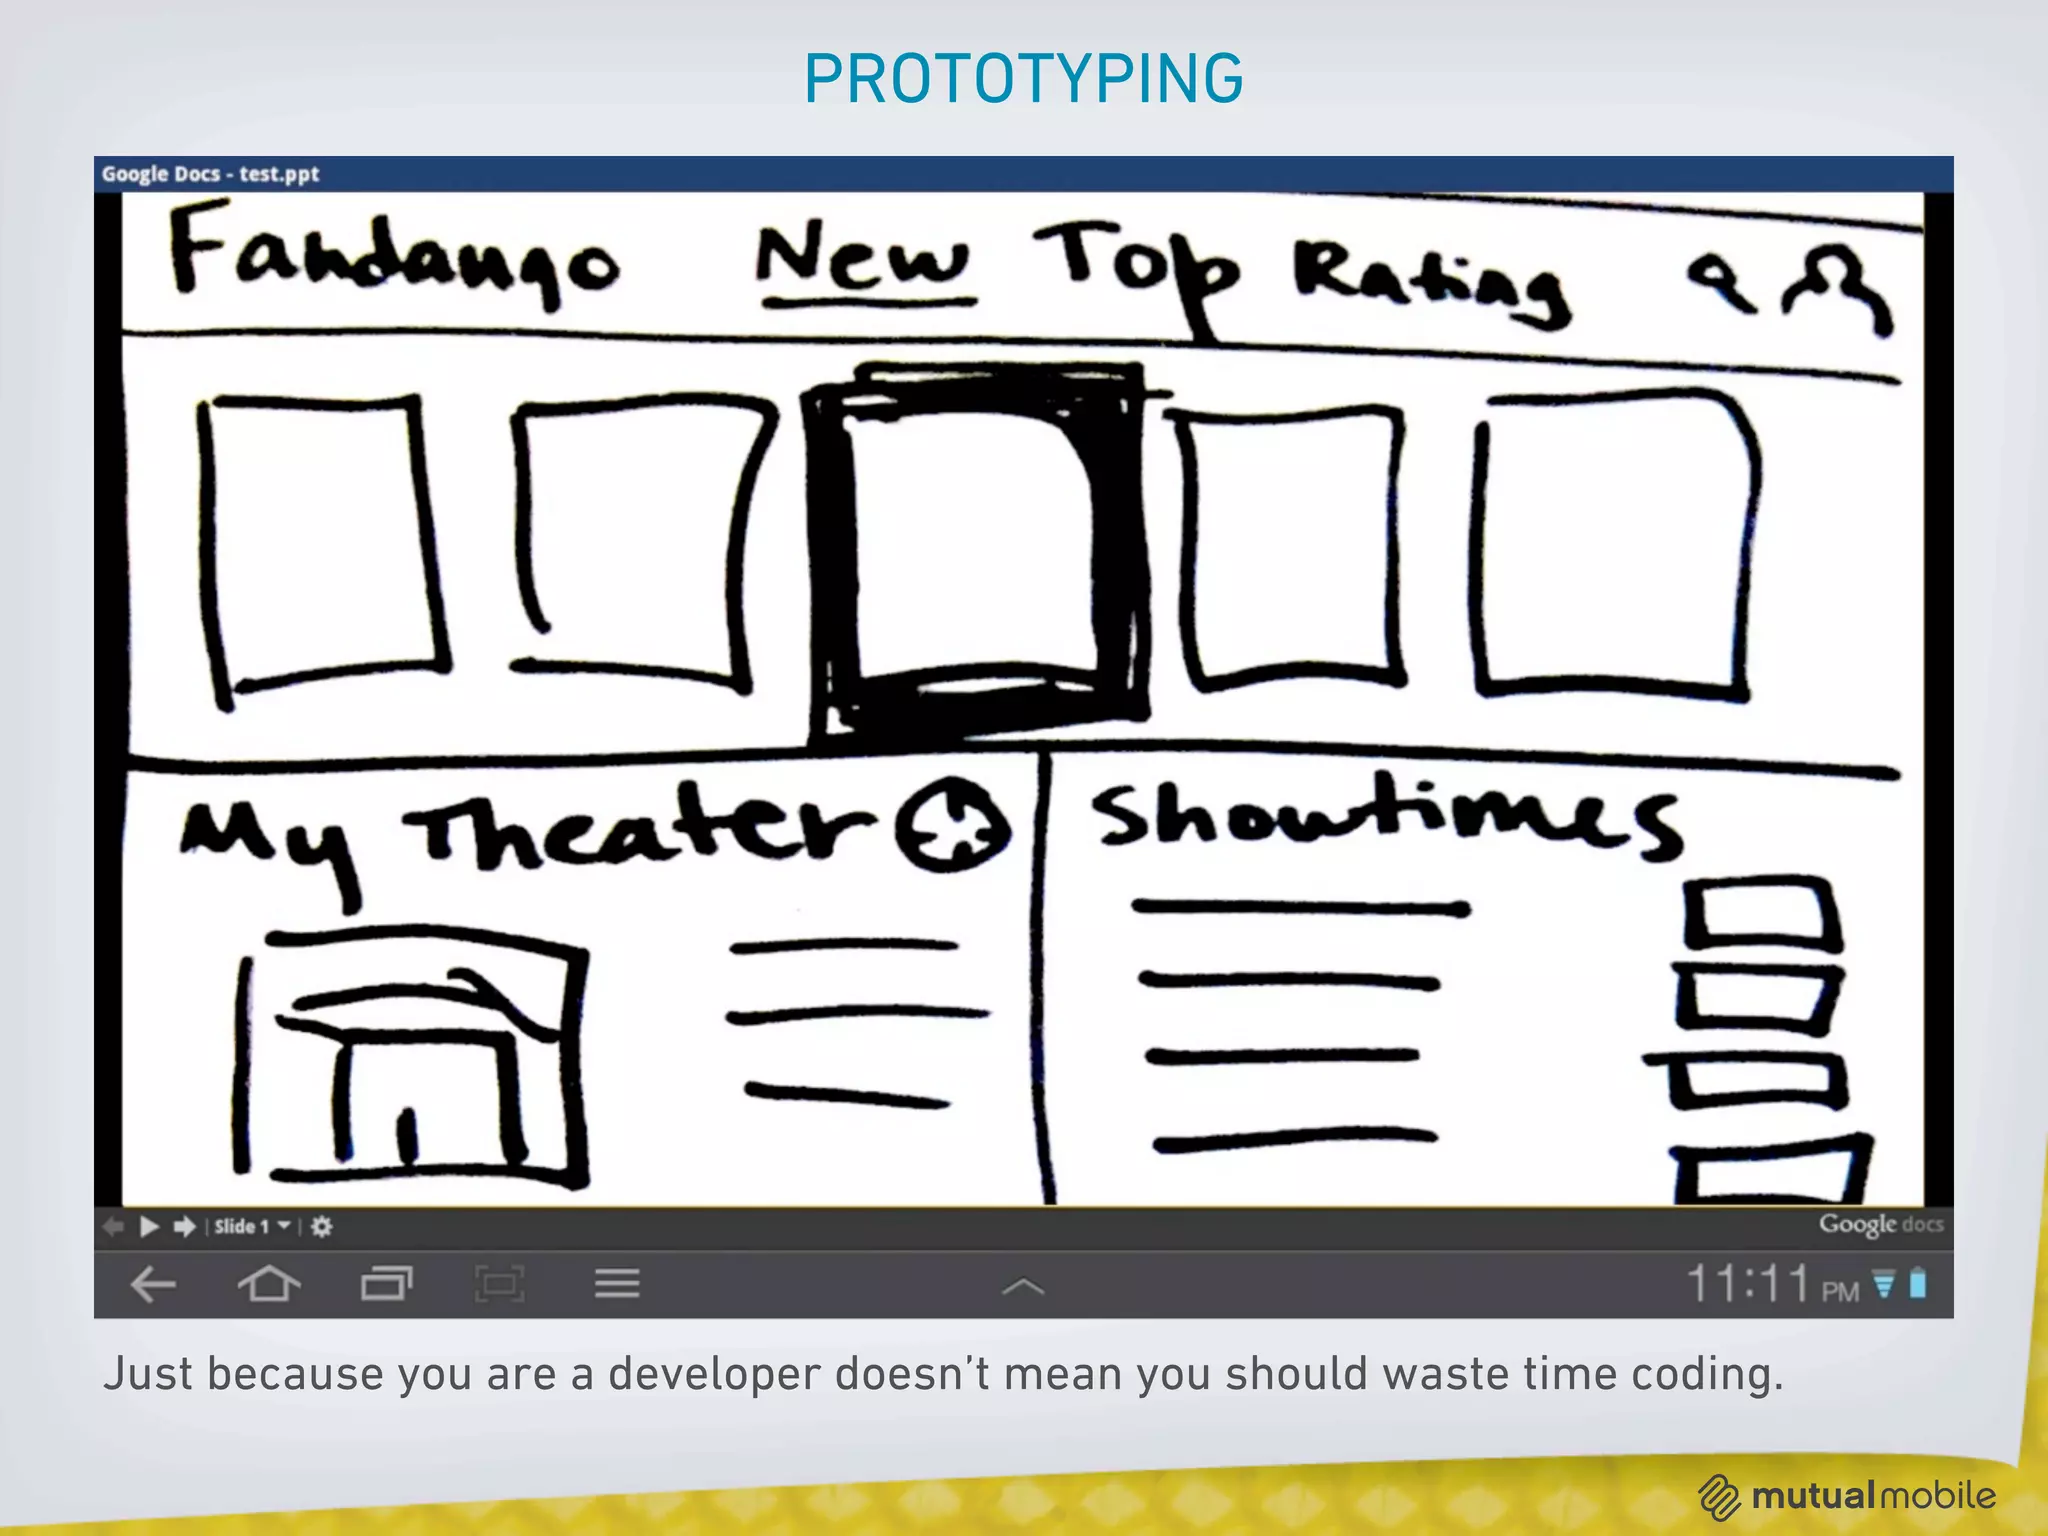This screenshot has width=2048, height=1536.
Task: Tap the fifth movie poster box
Action: pyautogui.click(x=1614, y=547)
